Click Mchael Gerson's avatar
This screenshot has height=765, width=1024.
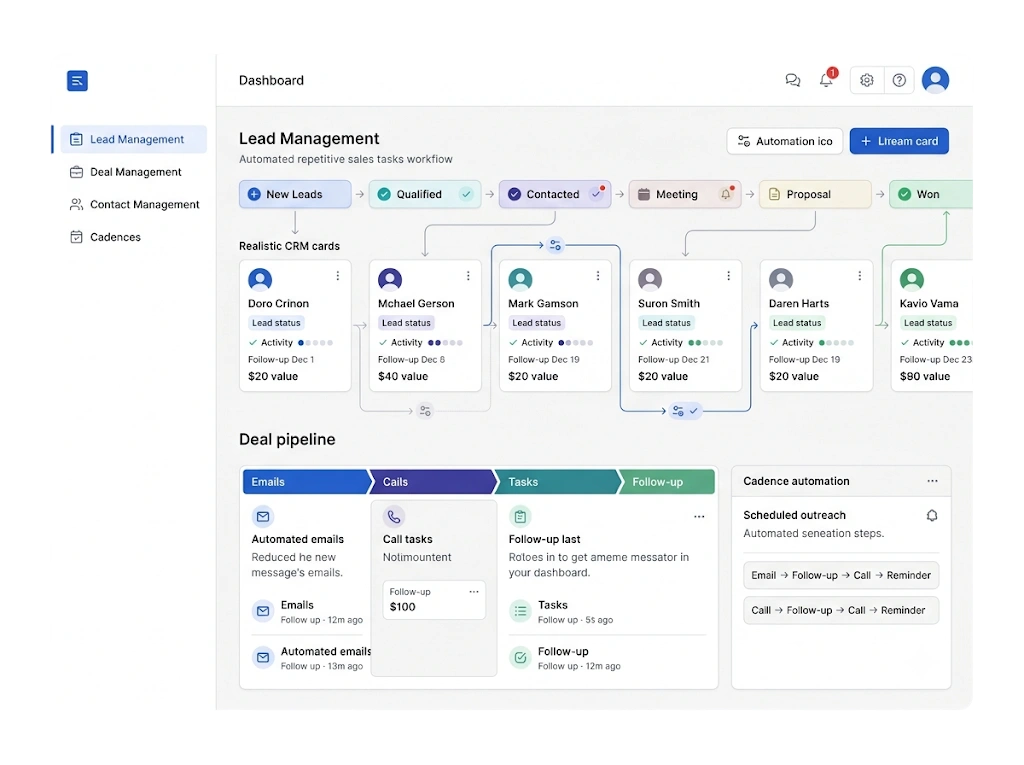390,280
